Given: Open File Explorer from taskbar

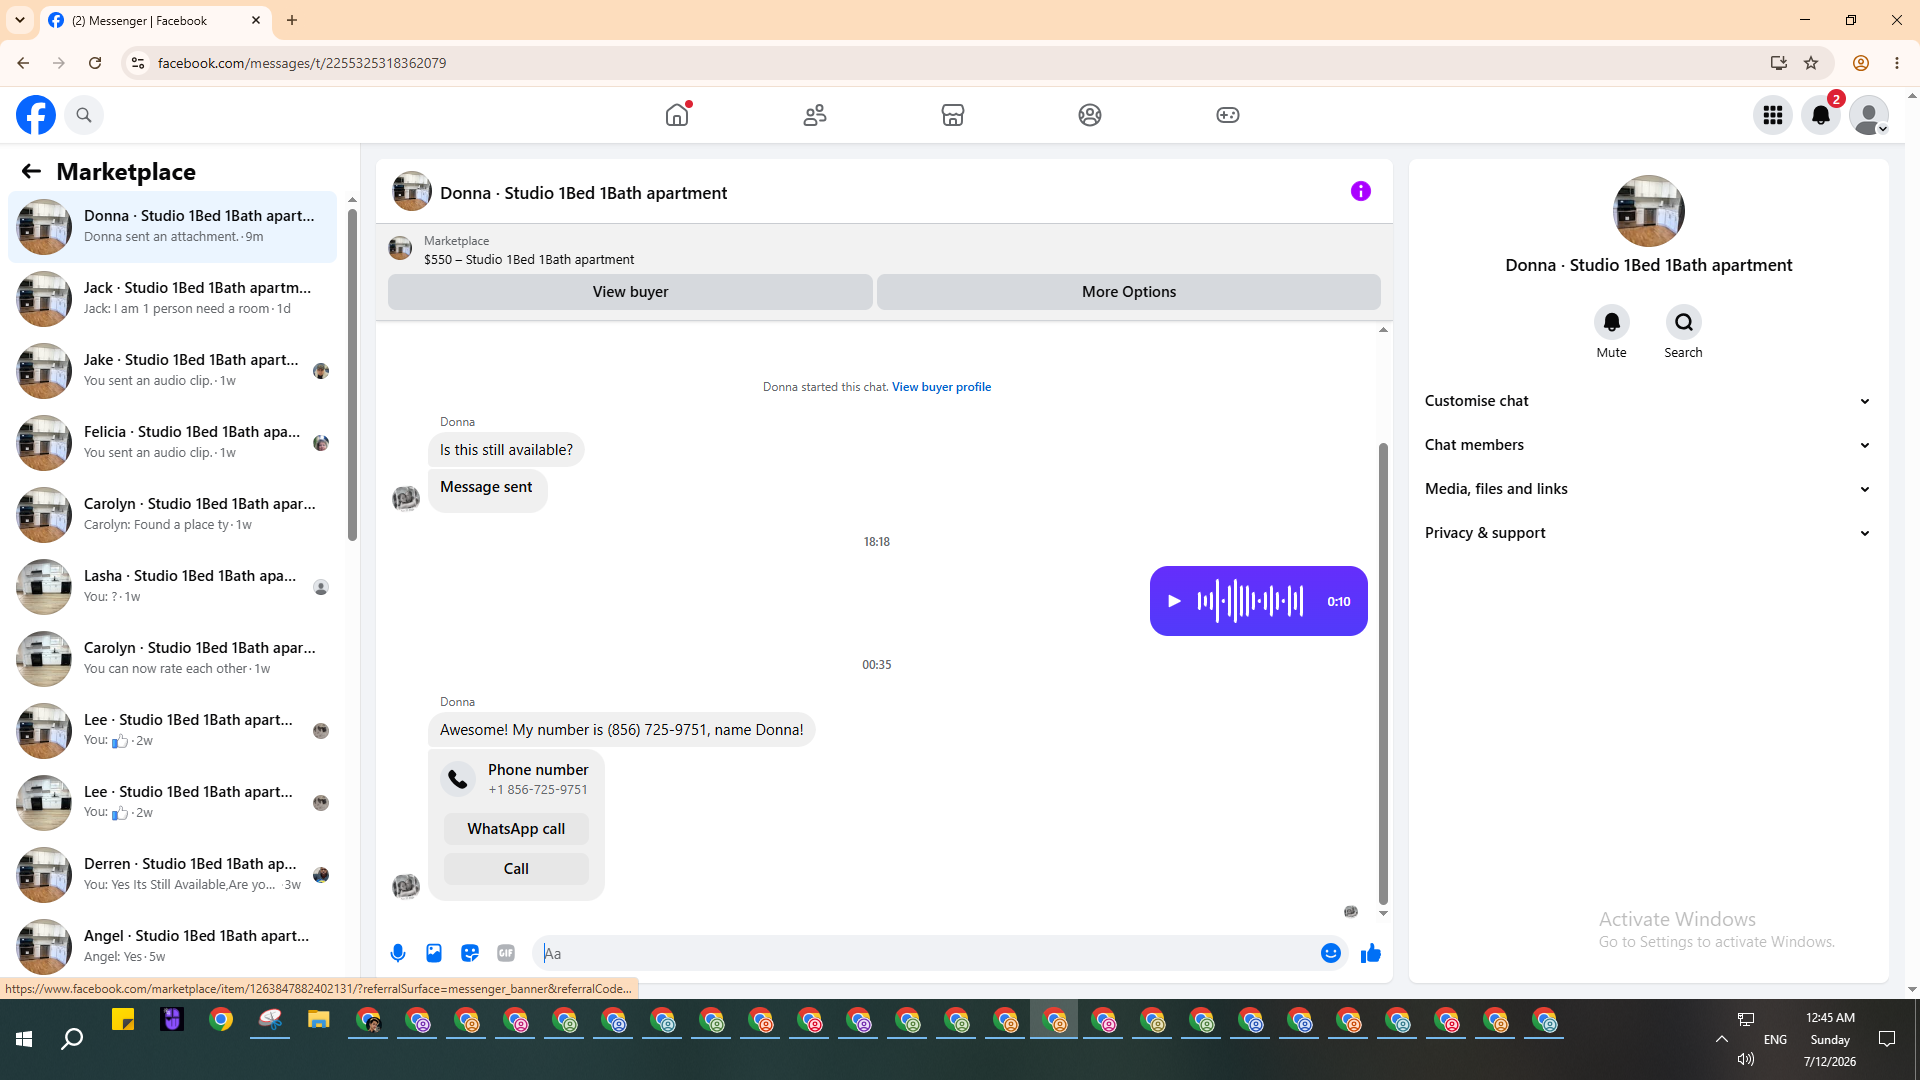Looking at the screenshot, I should click(319, 1021).
